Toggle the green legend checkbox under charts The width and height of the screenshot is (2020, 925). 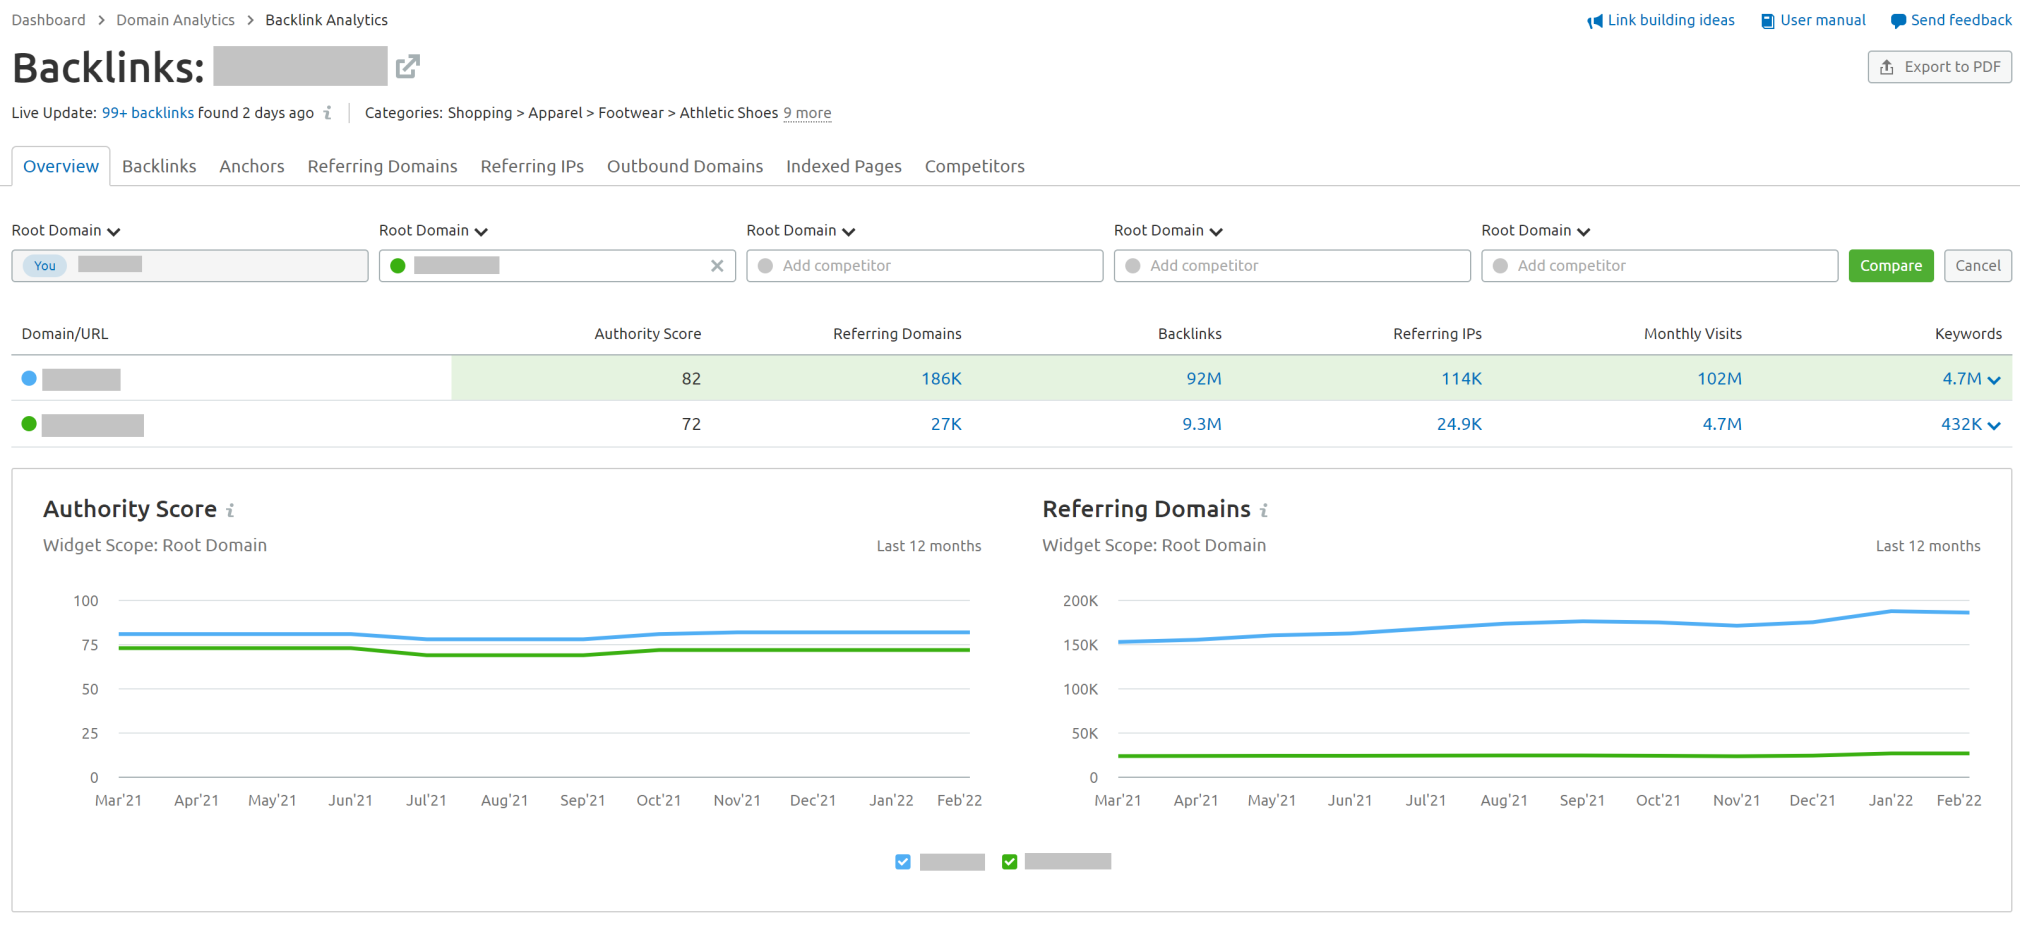[1010, 862]
